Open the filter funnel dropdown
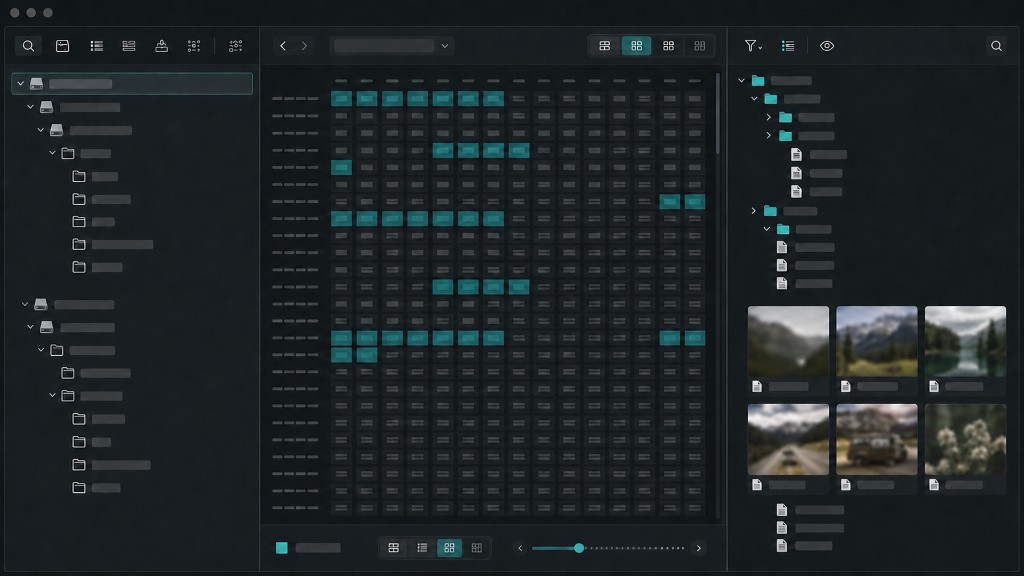Viewport: 1024px width, 576px height. 753,46
